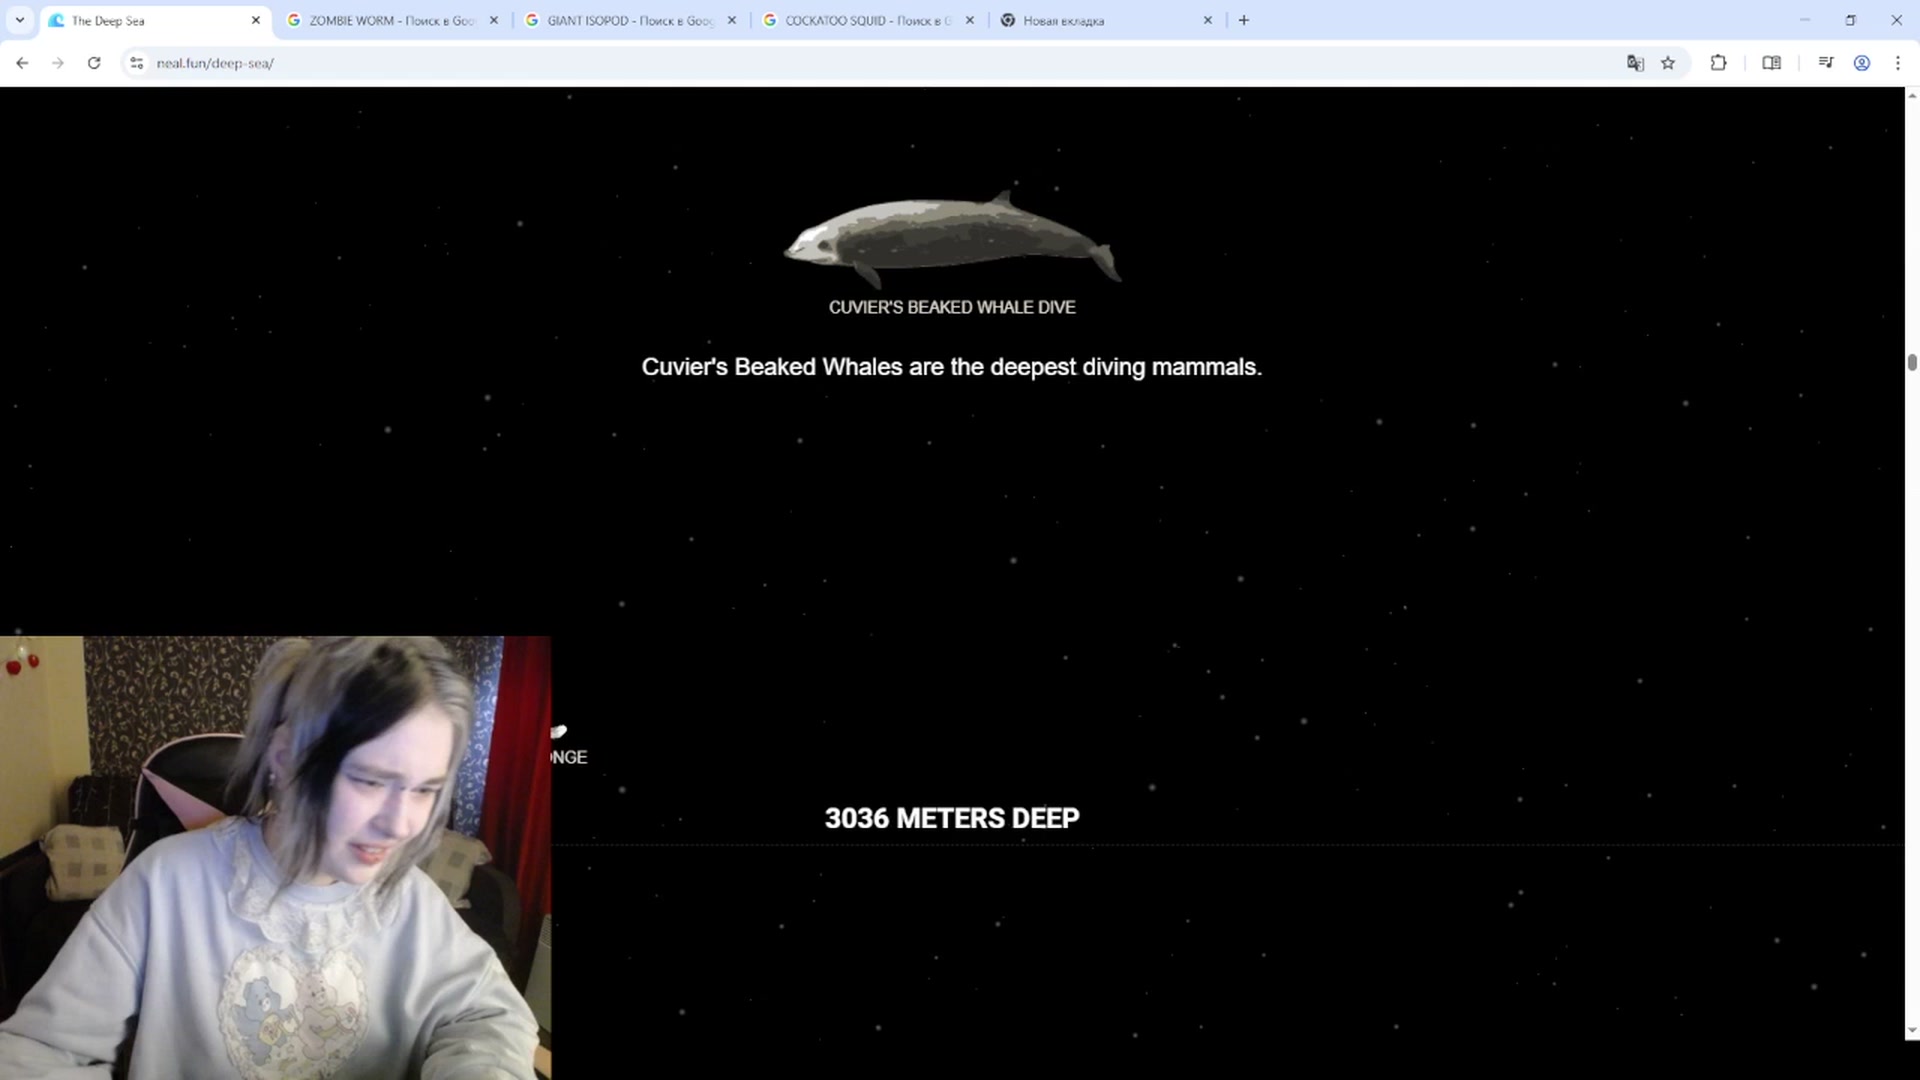
Task: Click the Cuvier's beaked whale image
Action: coord(952,238)
